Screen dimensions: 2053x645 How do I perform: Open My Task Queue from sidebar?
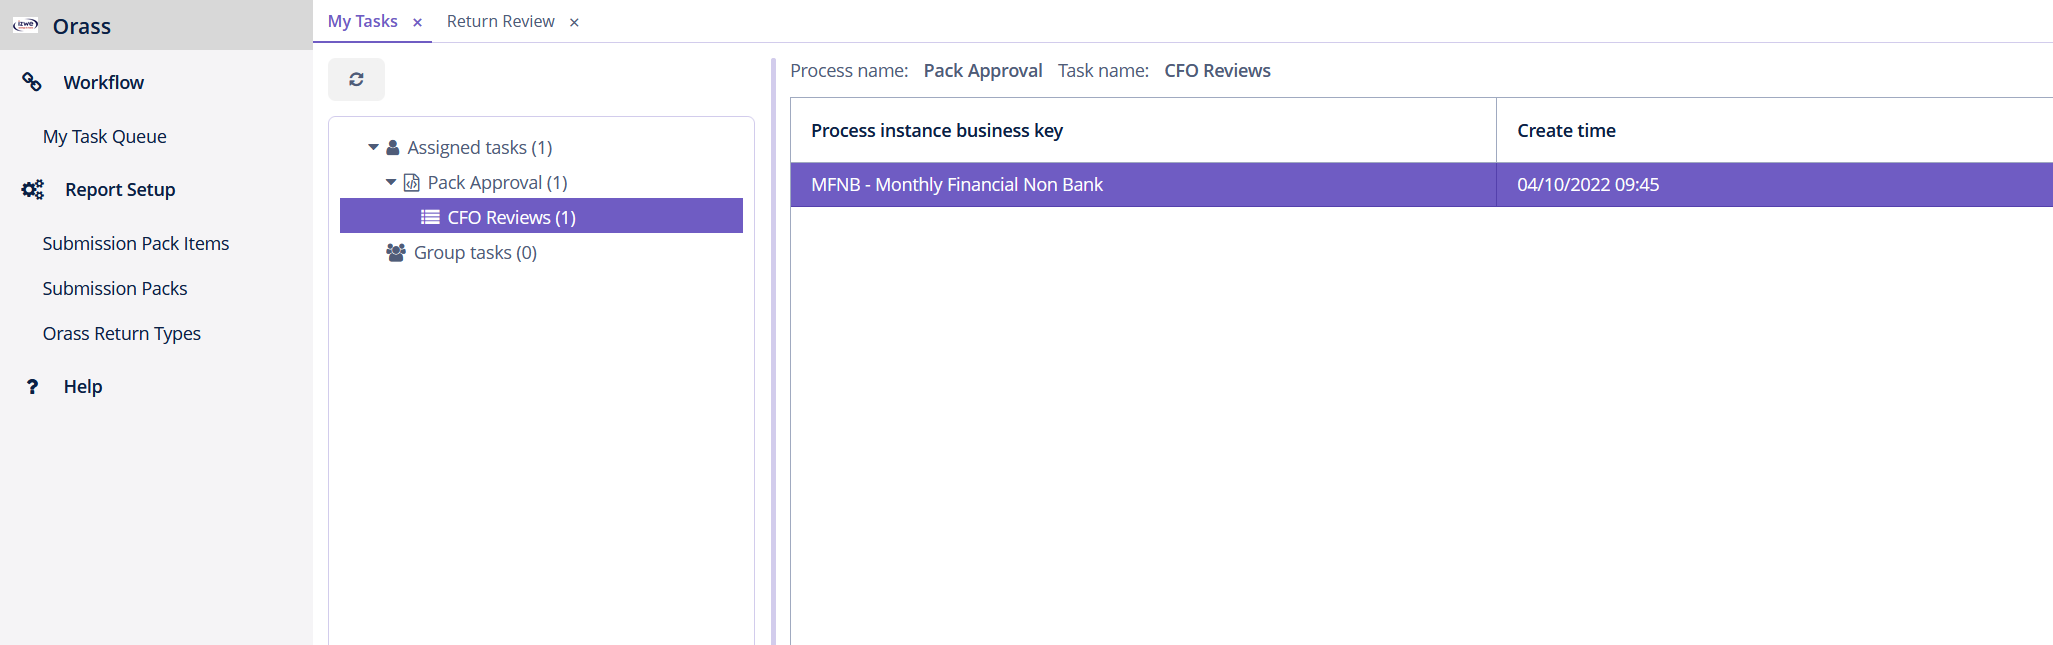coord(104,137)
